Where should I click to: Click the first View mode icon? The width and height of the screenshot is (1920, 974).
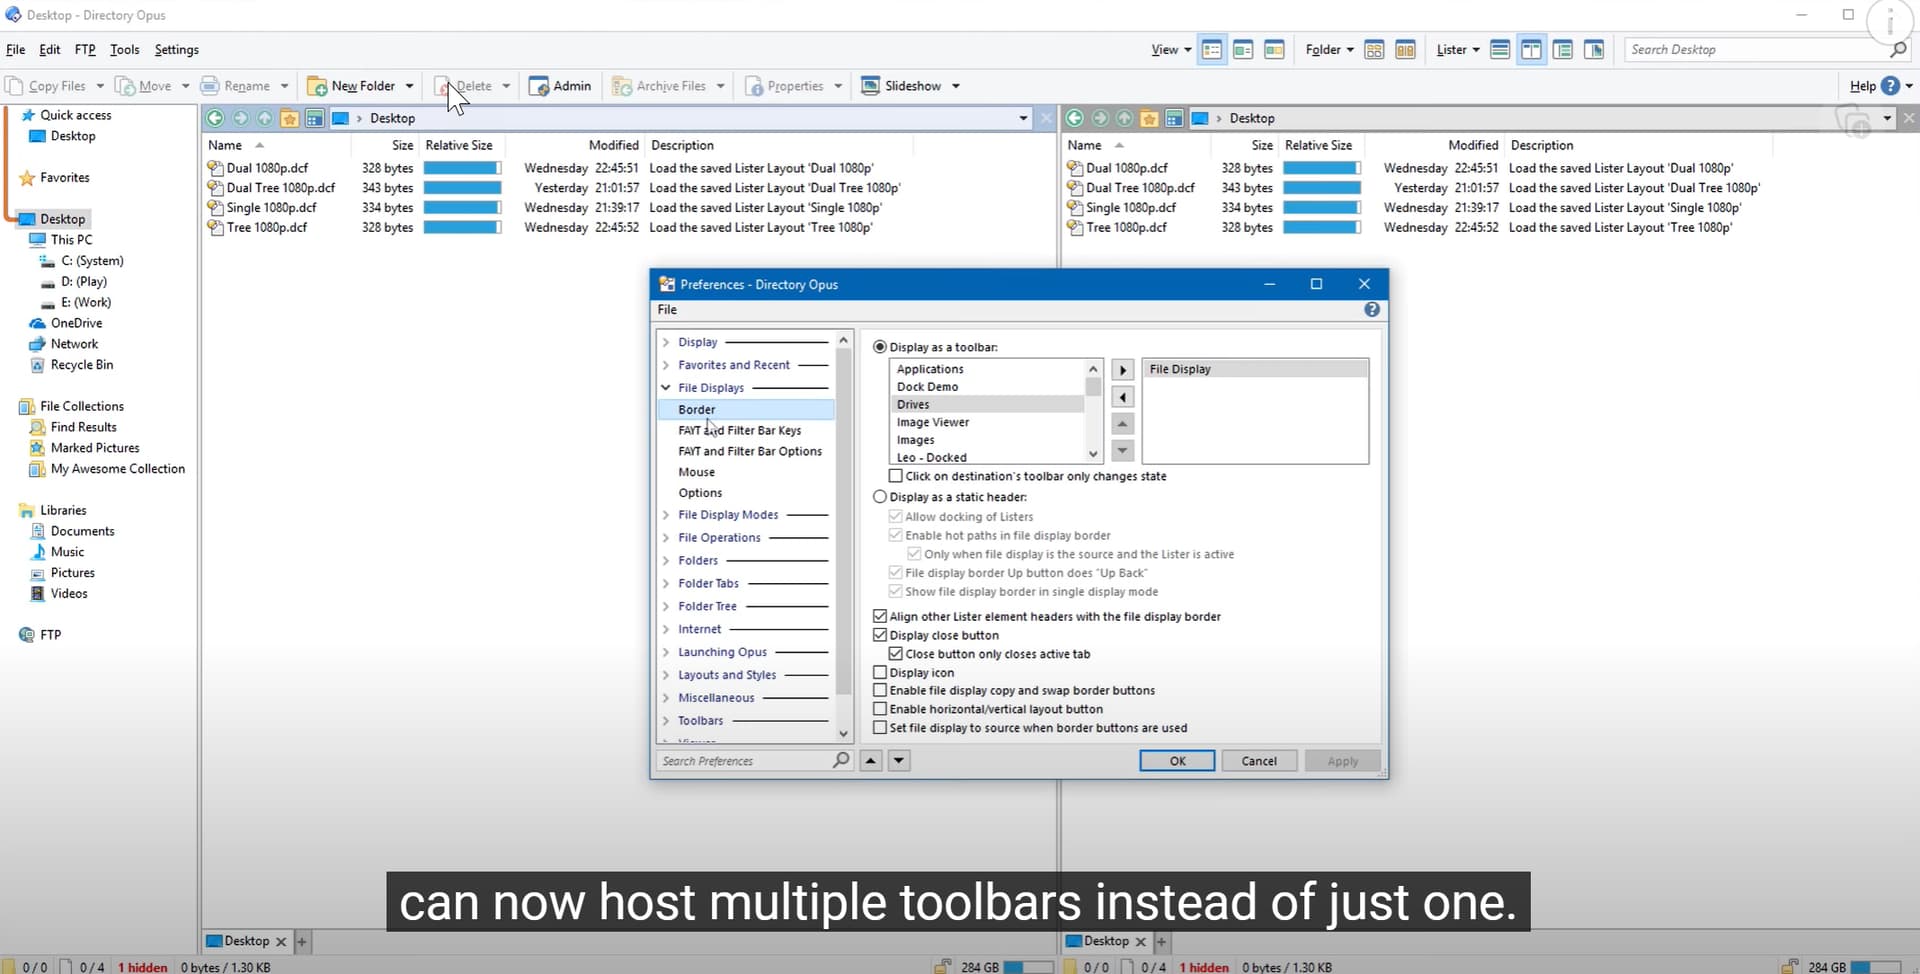[x=1212, y=50]
